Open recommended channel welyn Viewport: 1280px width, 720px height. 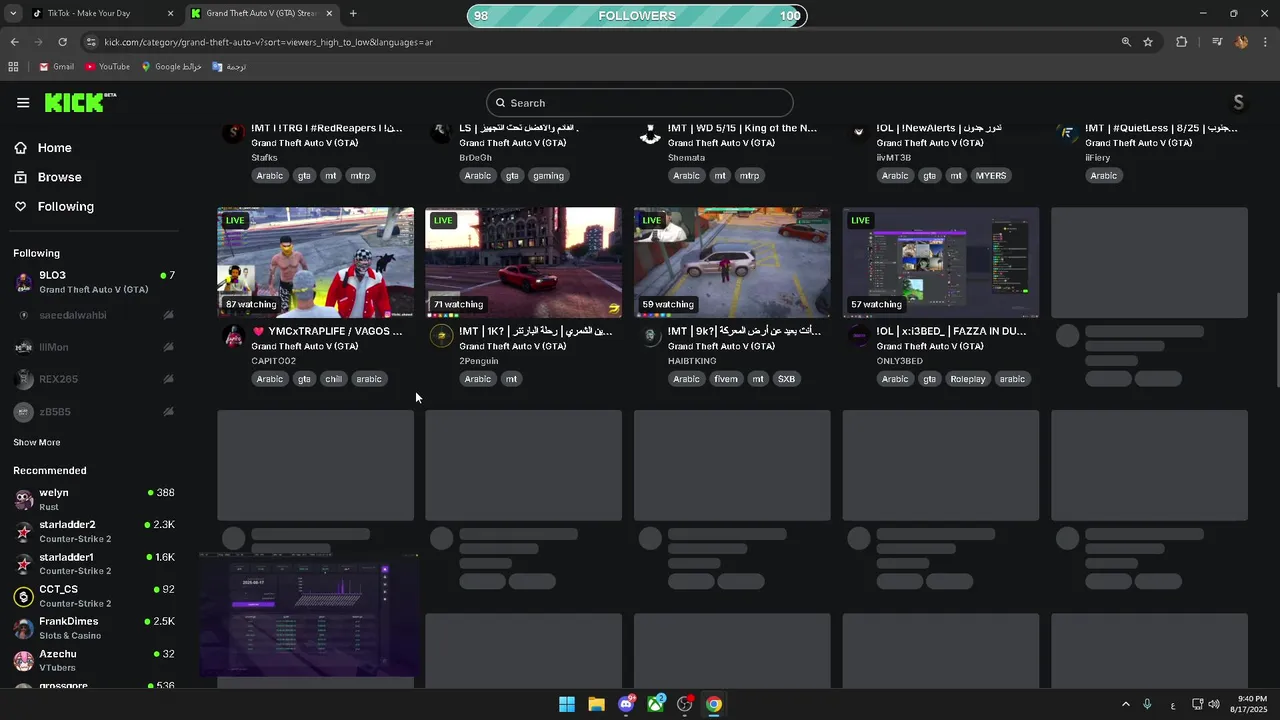click(x=94, y=499)
